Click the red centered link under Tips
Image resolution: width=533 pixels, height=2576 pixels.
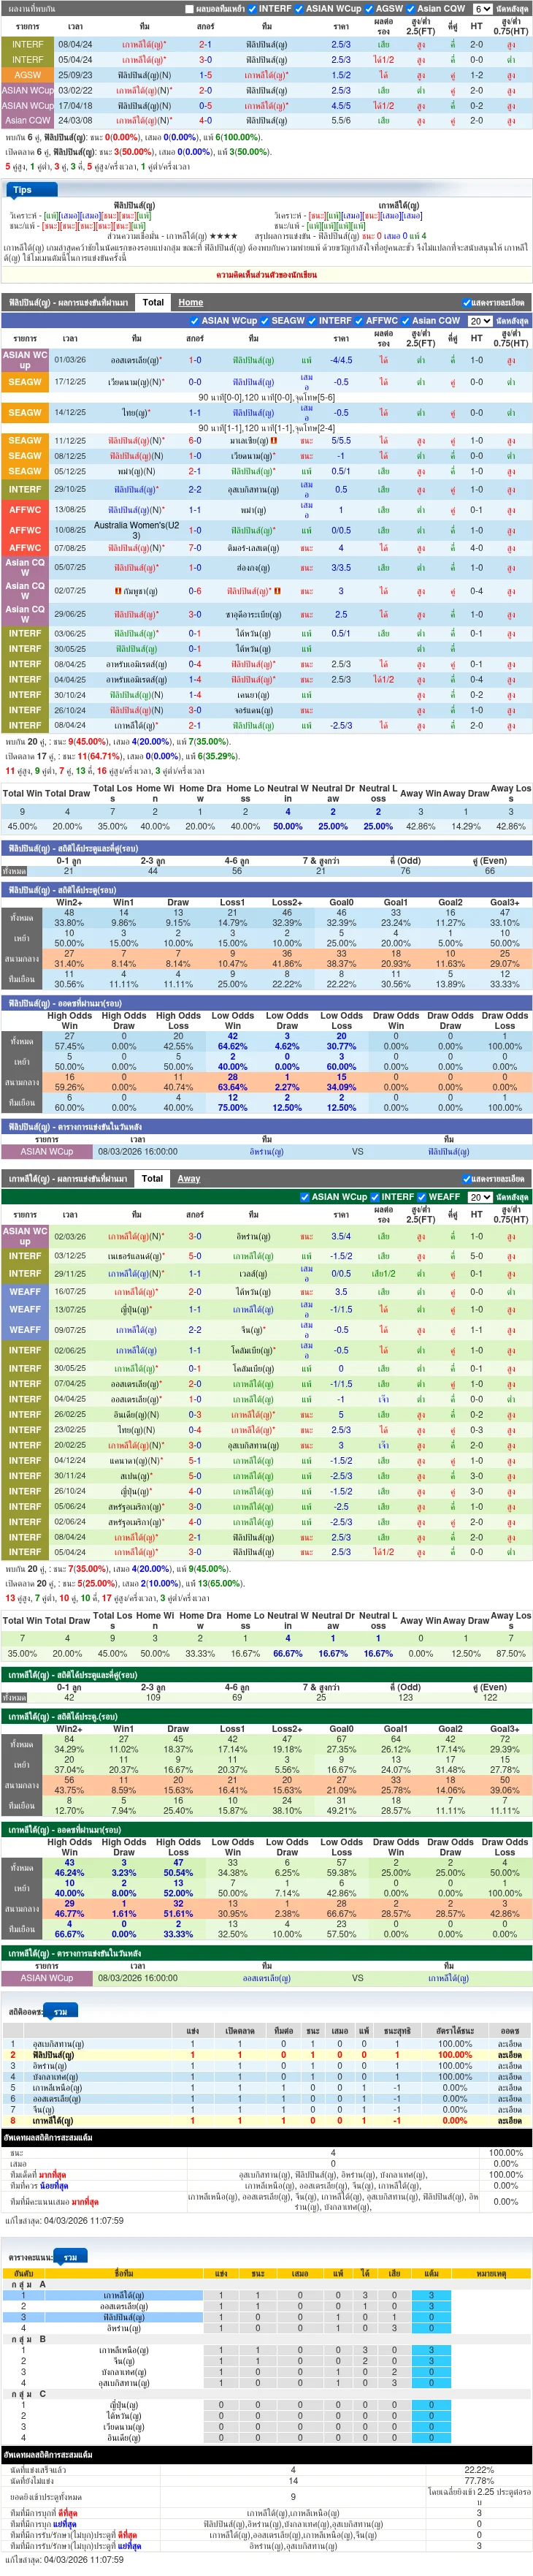click(x=266, y=274)
